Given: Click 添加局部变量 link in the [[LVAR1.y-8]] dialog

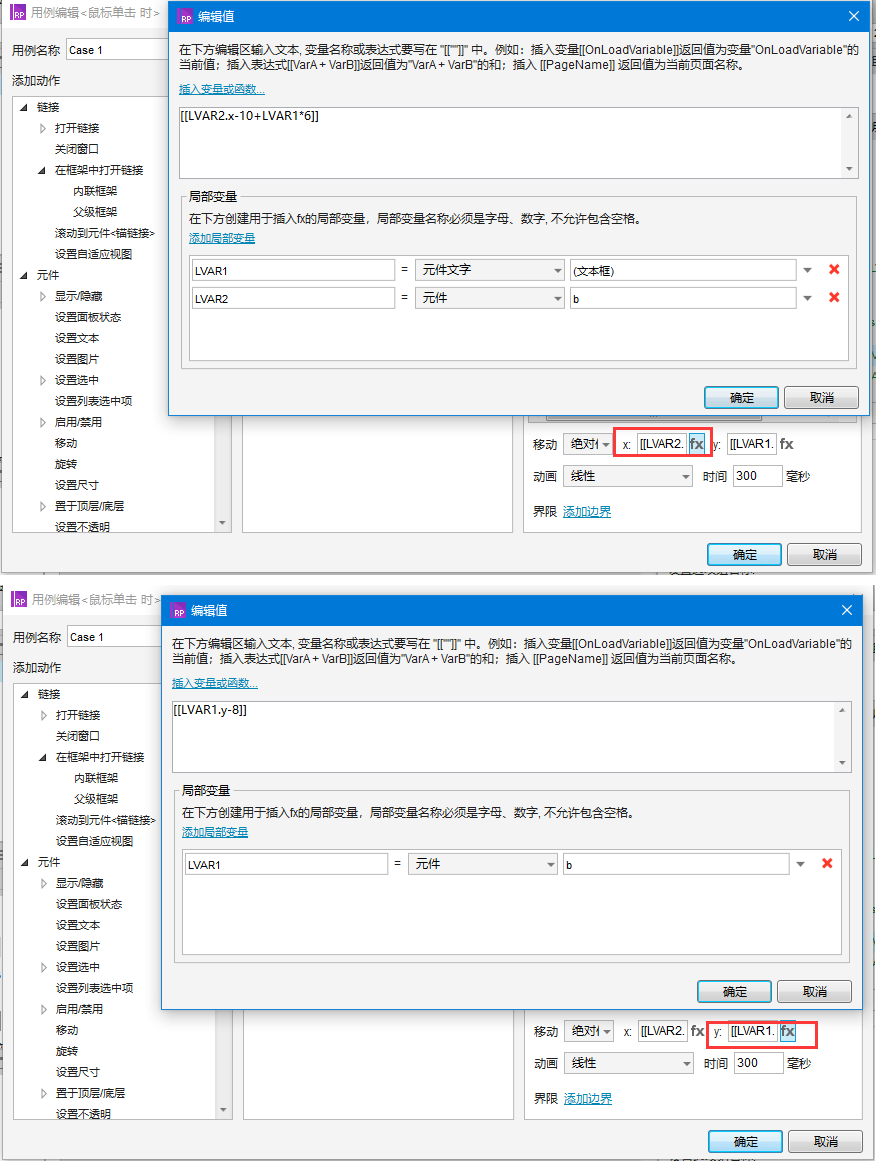Looking at the screenshot, I should 215,832.
